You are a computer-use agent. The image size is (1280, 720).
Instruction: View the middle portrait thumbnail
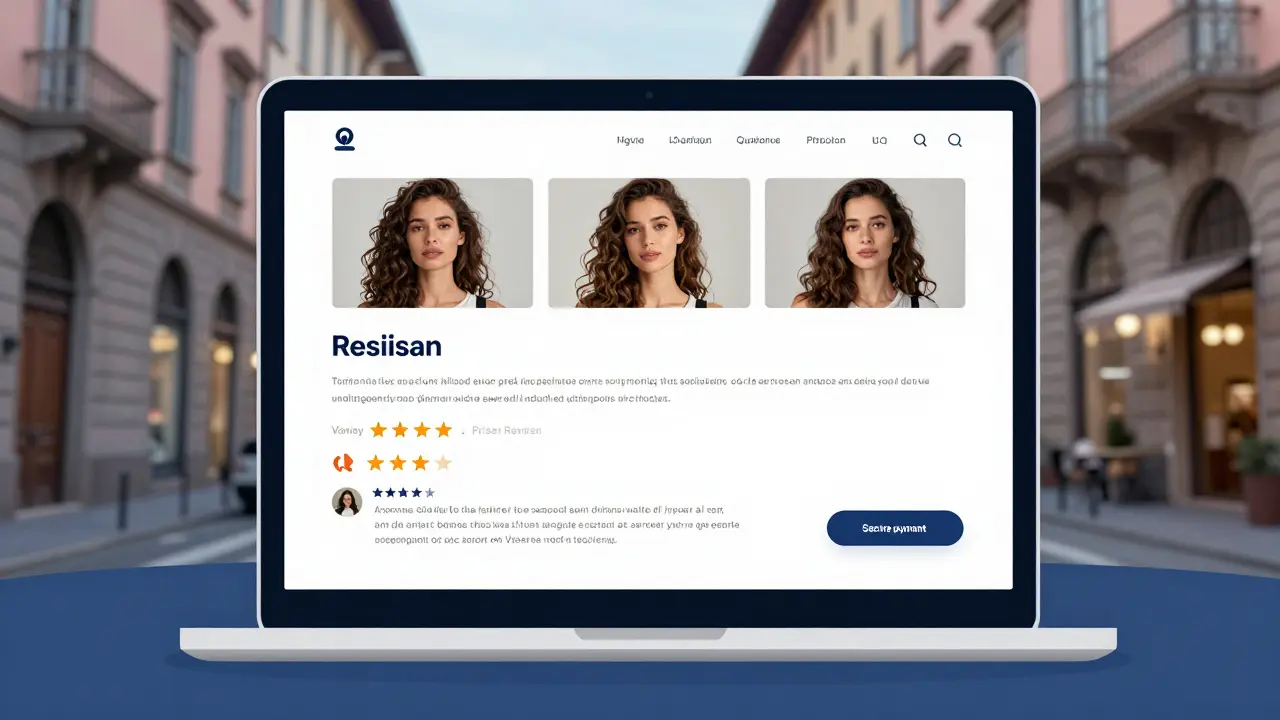click(x=649, y=243)
